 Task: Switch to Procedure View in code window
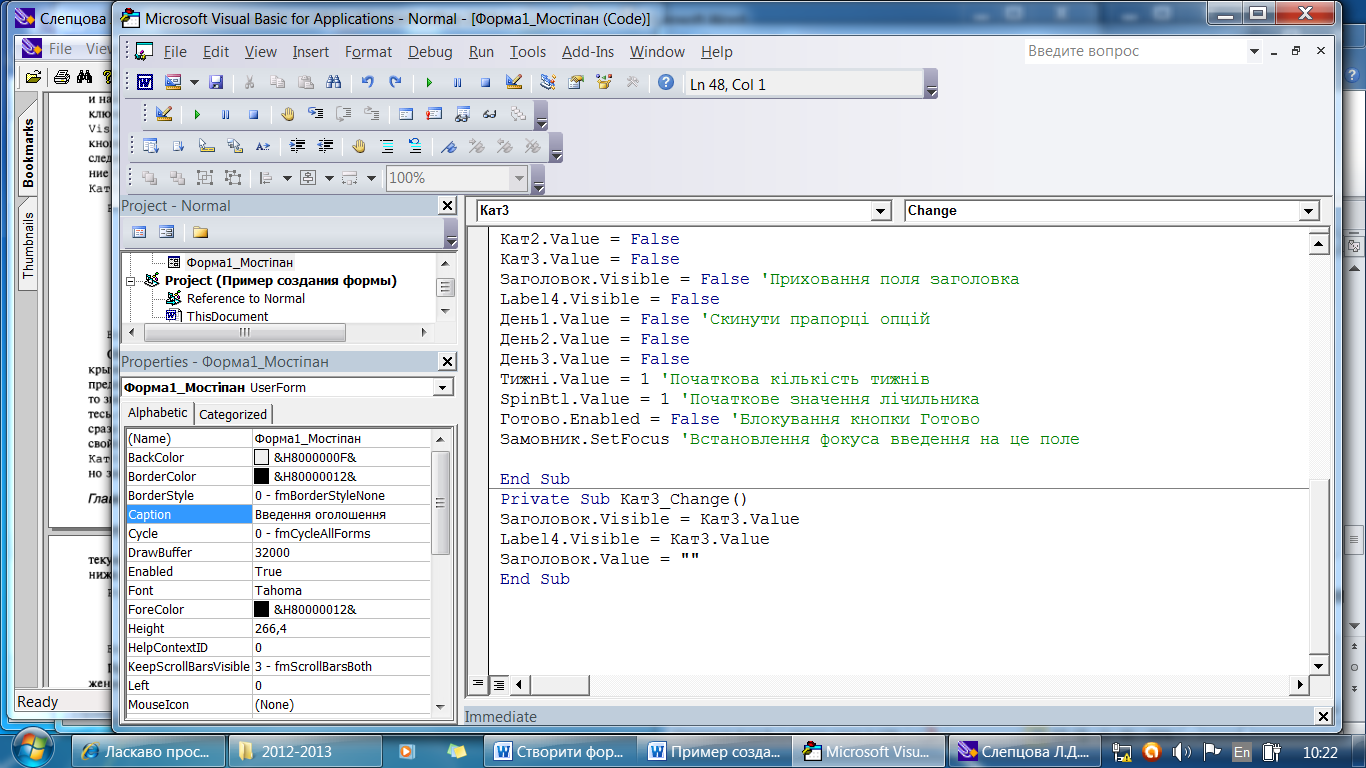478,685
